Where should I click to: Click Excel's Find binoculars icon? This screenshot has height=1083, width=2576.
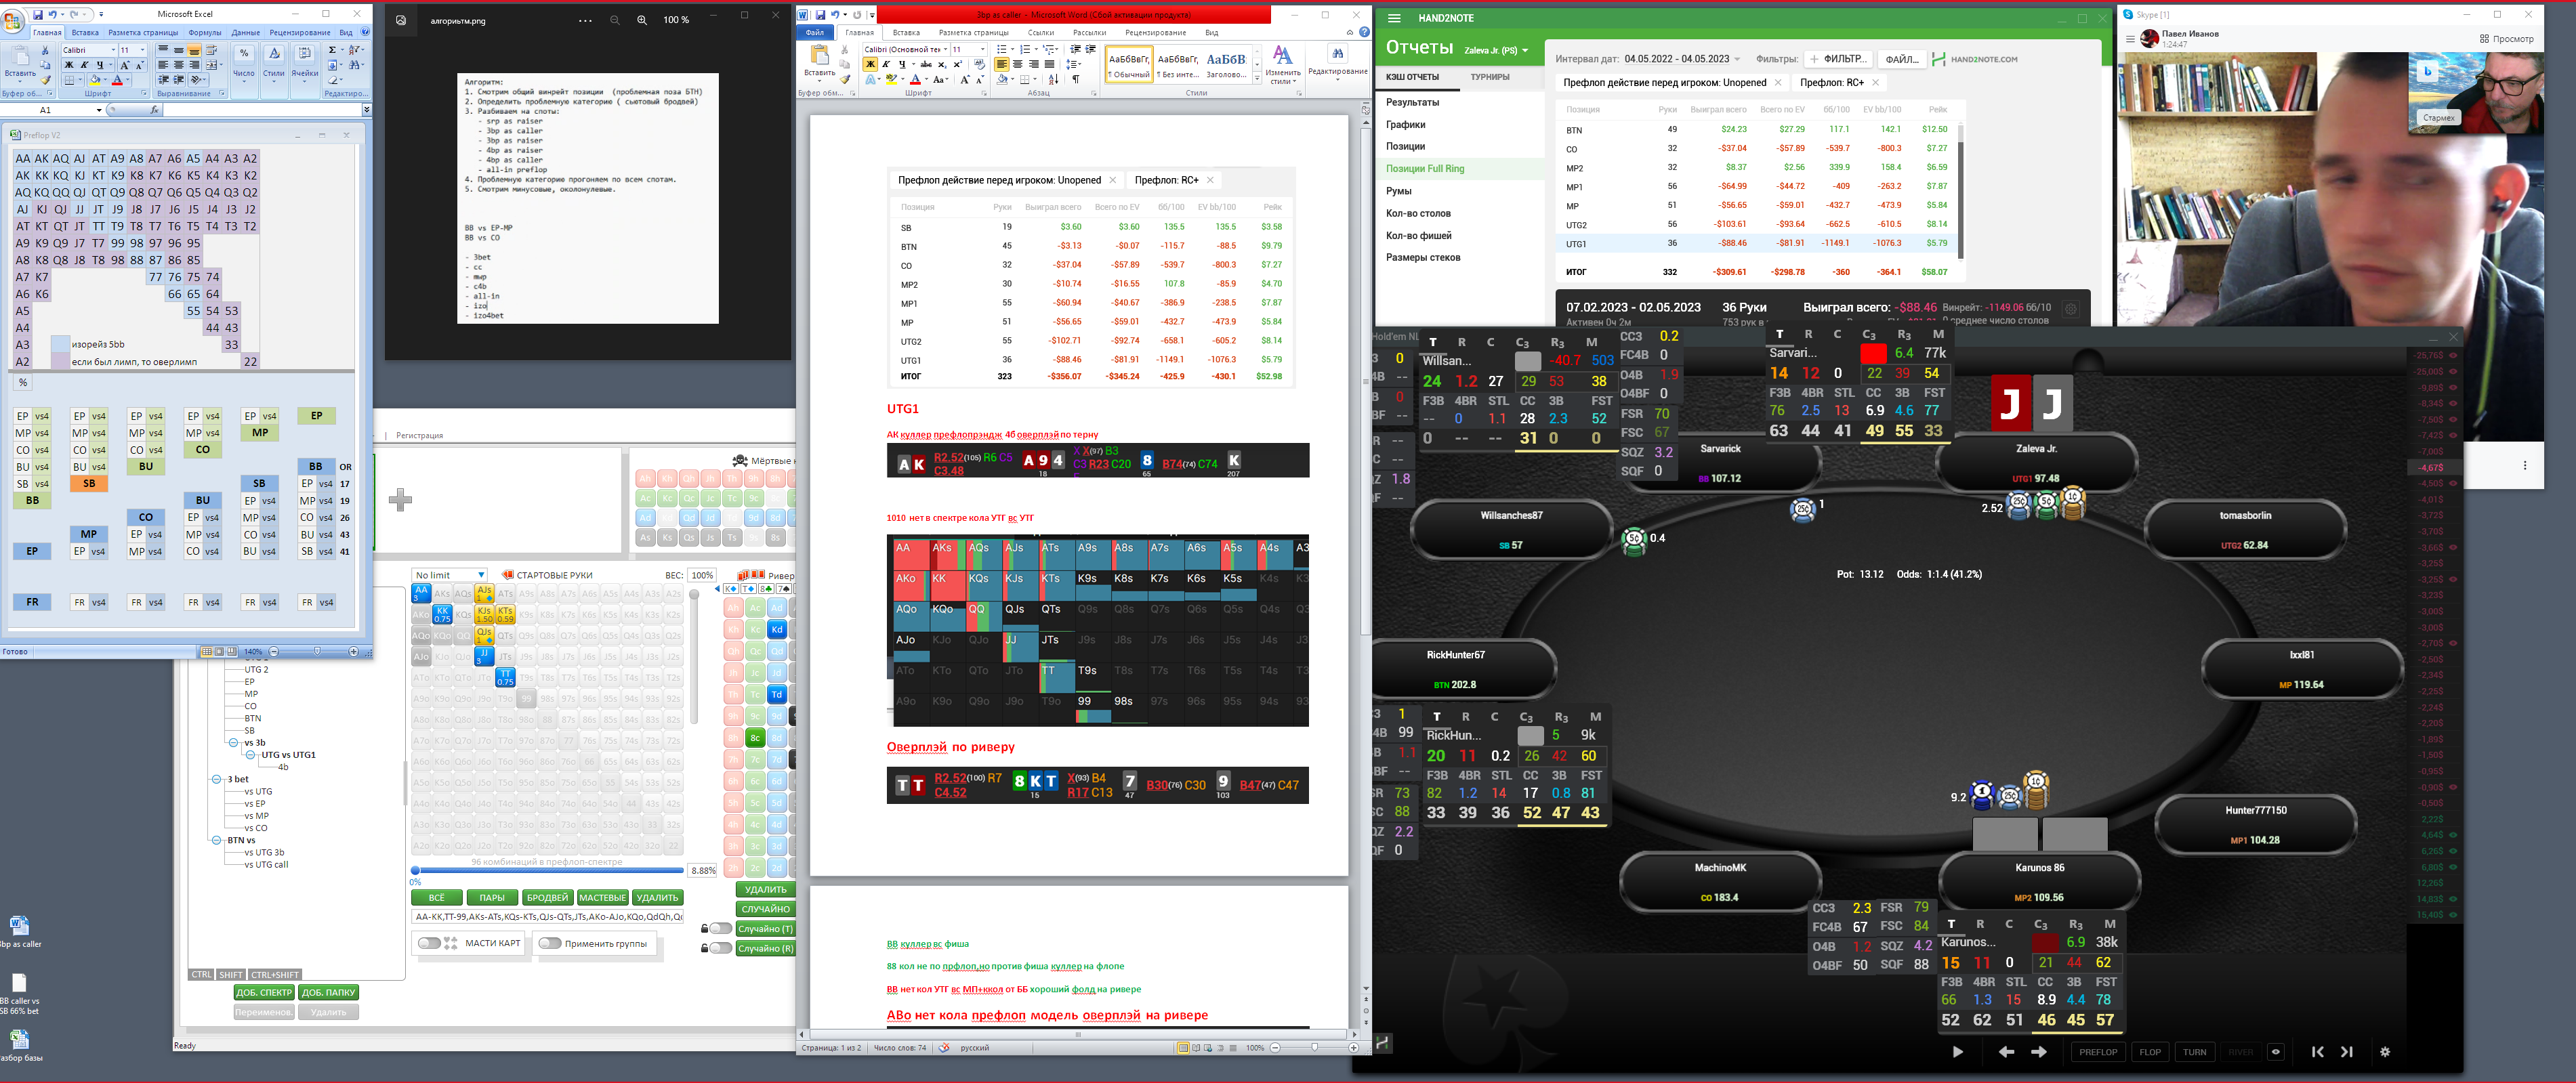click(x=356, y=65)
